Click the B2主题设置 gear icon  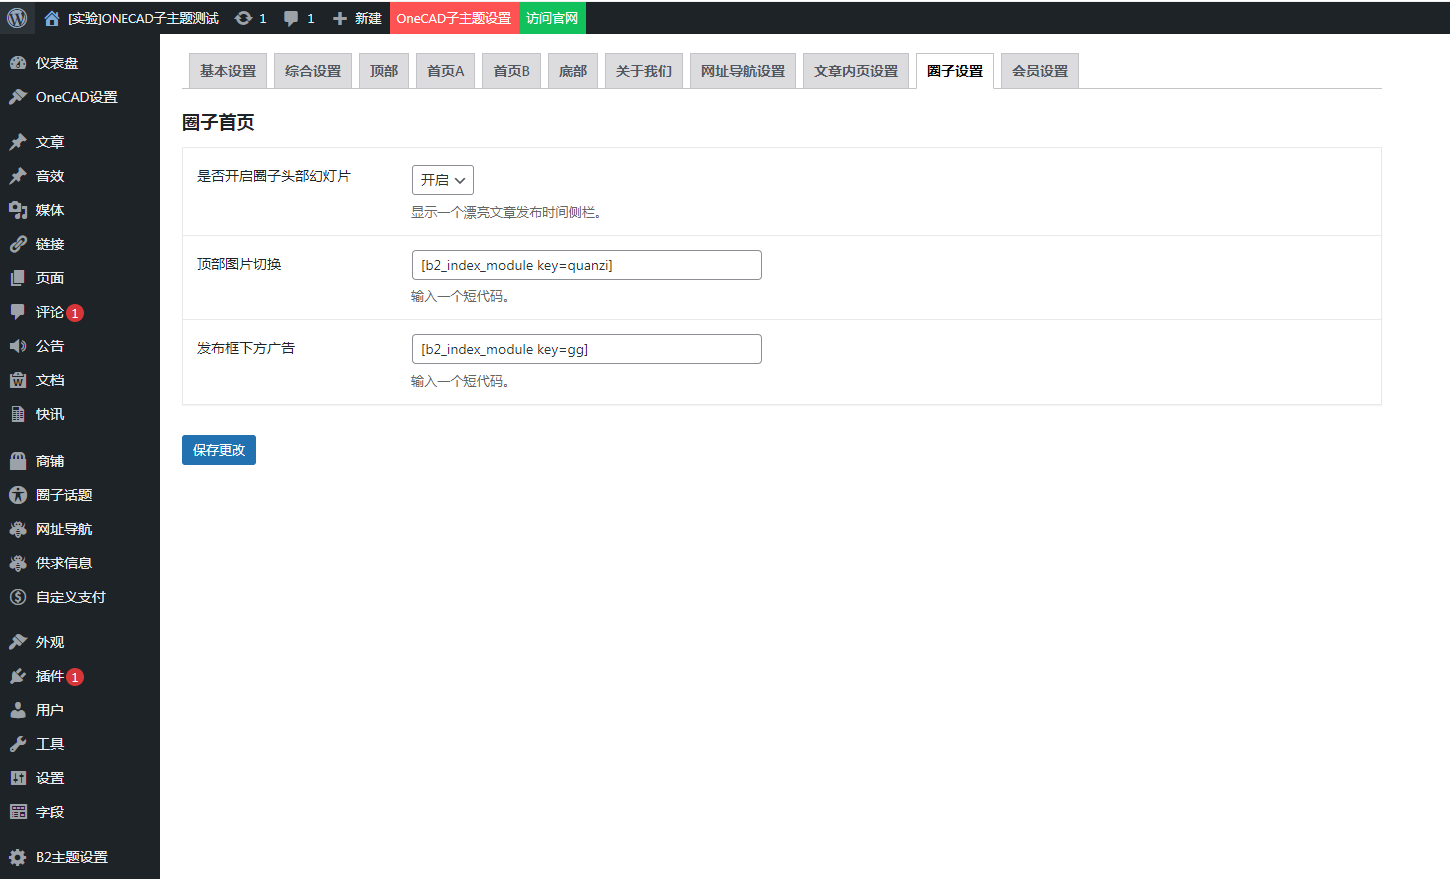click(x=18, y=857)
